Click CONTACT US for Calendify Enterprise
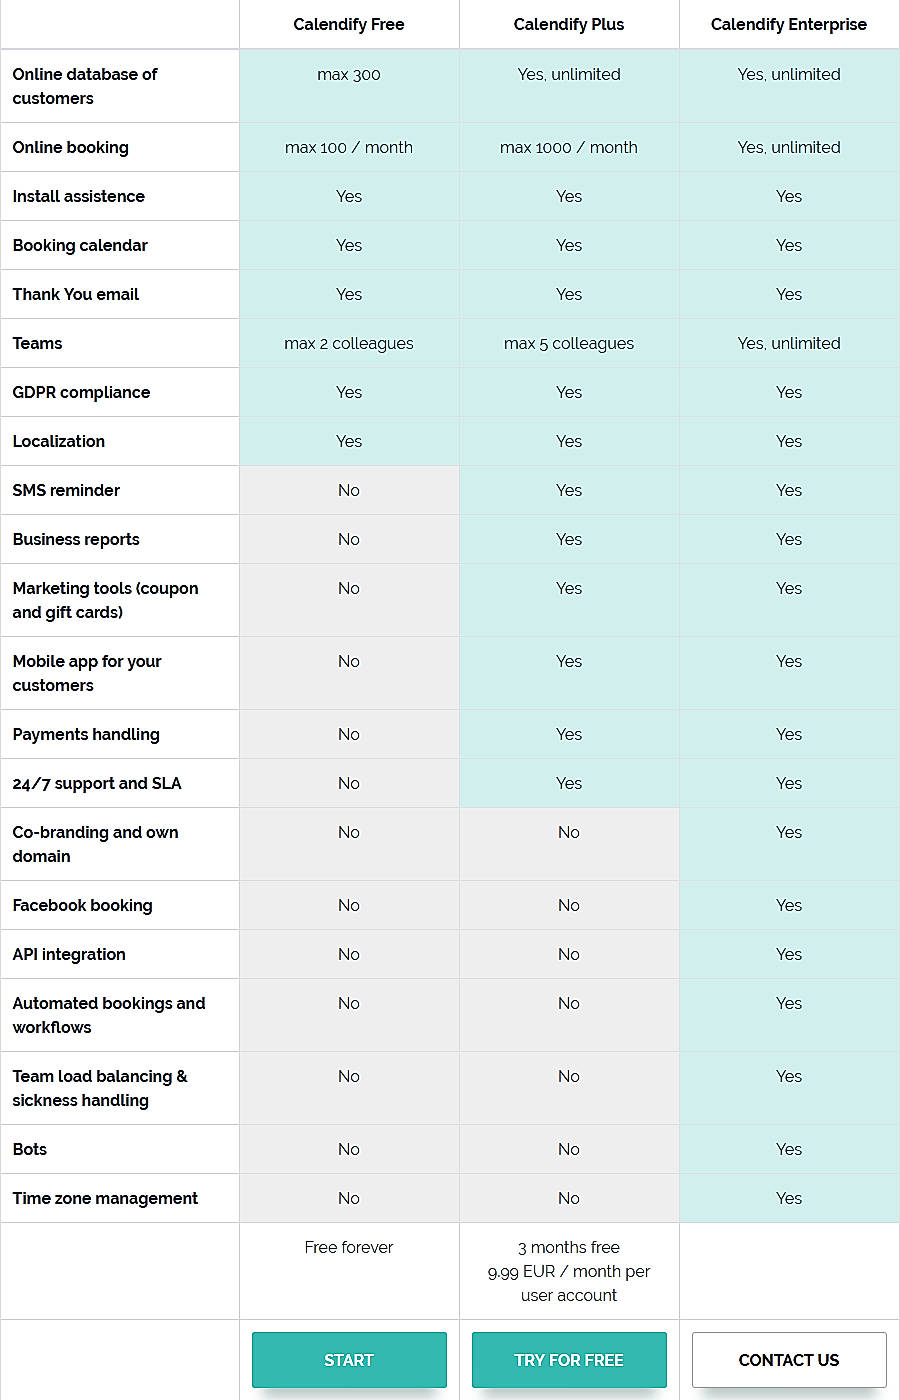This screenshot has width=900, height=1400. tap(788, 1360)
